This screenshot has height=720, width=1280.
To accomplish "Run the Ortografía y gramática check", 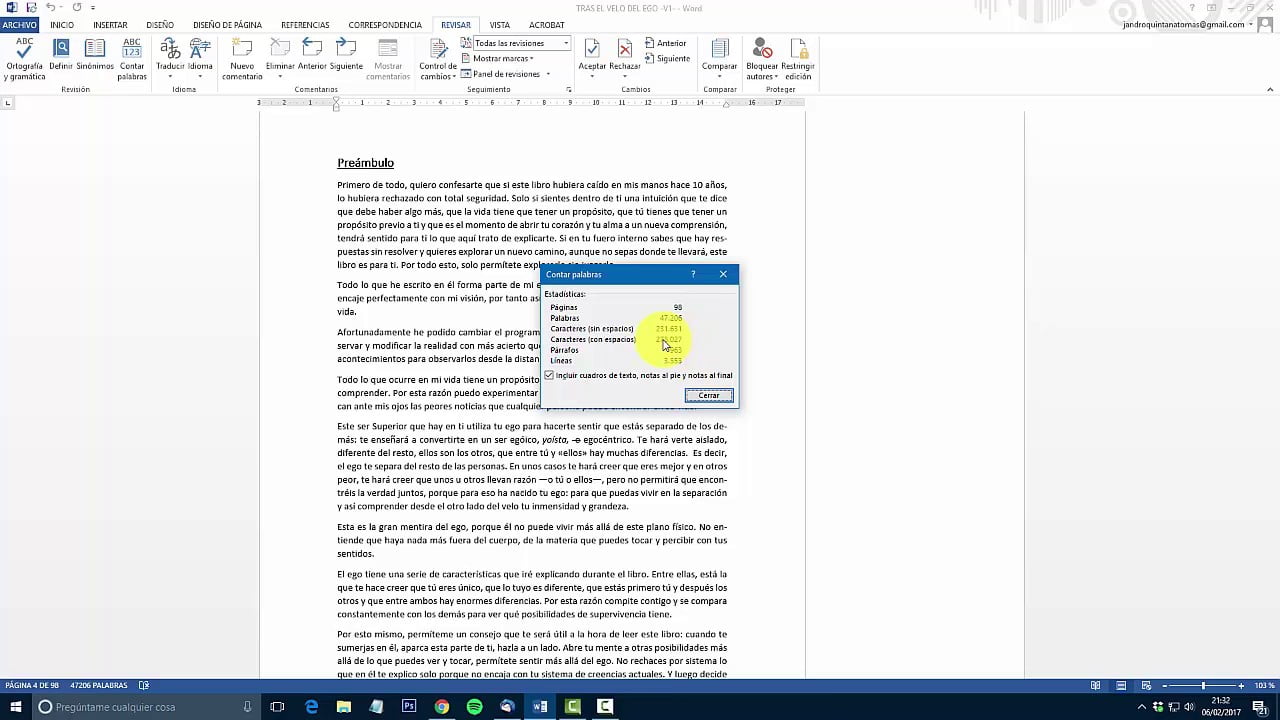I will [x=24, y=60].
